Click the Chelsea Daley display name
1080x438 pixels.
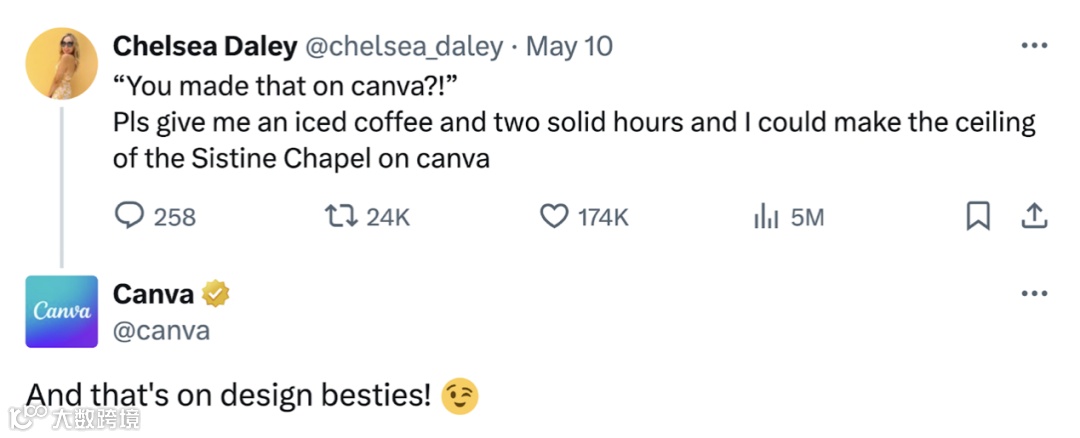(x=205, y=46)
